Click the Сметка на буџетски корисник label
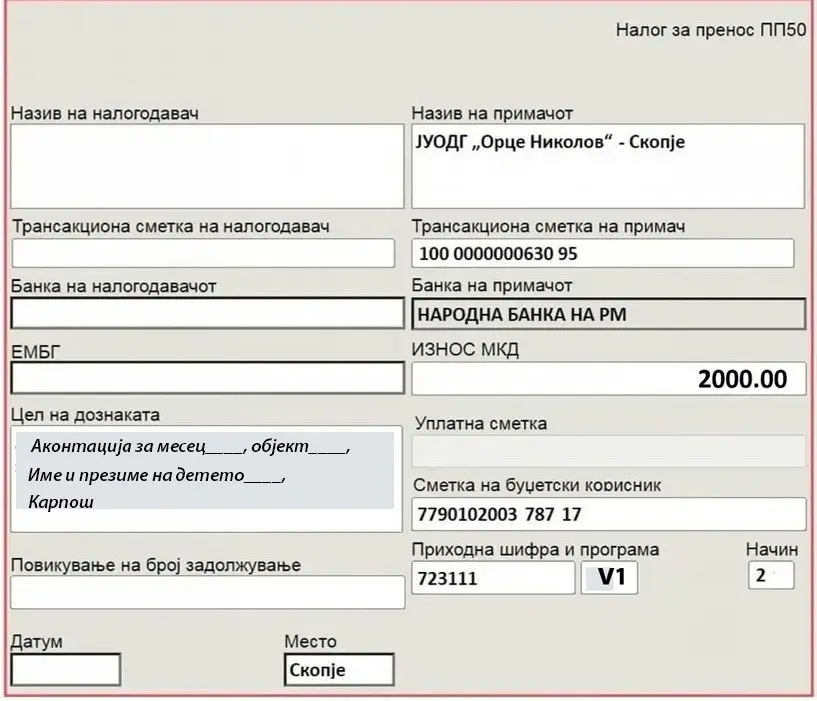817x701 pixels. (537, 485)
